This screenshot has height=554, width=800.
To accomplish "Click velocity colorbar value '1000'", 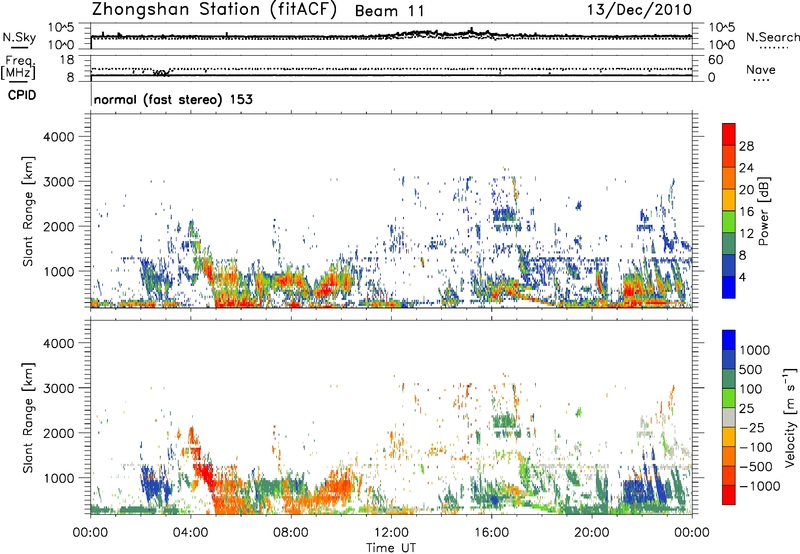I will tap(755, 350).
